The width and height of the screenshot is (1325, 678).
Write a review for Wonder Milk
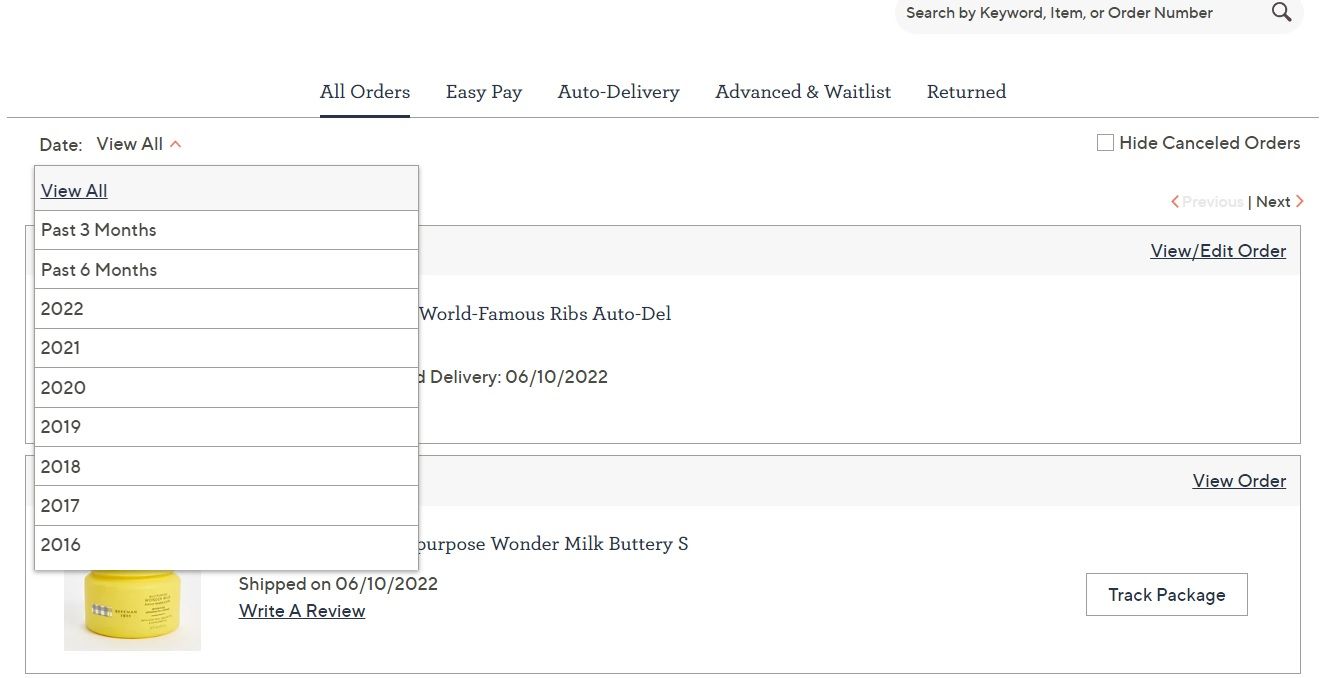301,610
